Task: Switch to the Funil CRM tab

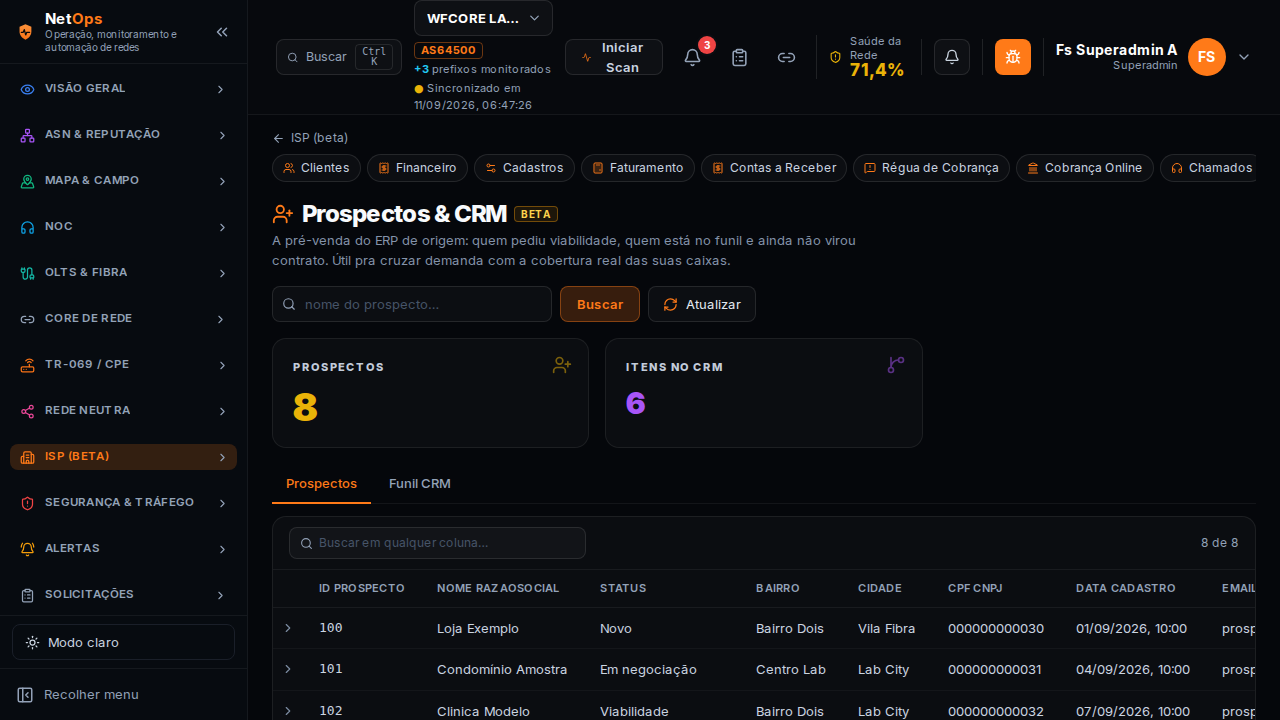Action: click(420, 484)
